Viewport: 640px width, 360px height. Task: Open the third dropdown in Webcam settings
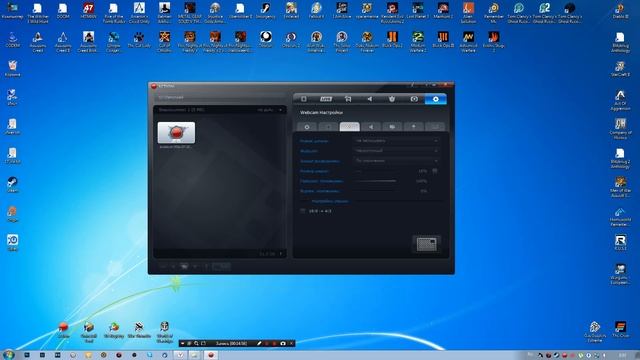tap(396, 161)
